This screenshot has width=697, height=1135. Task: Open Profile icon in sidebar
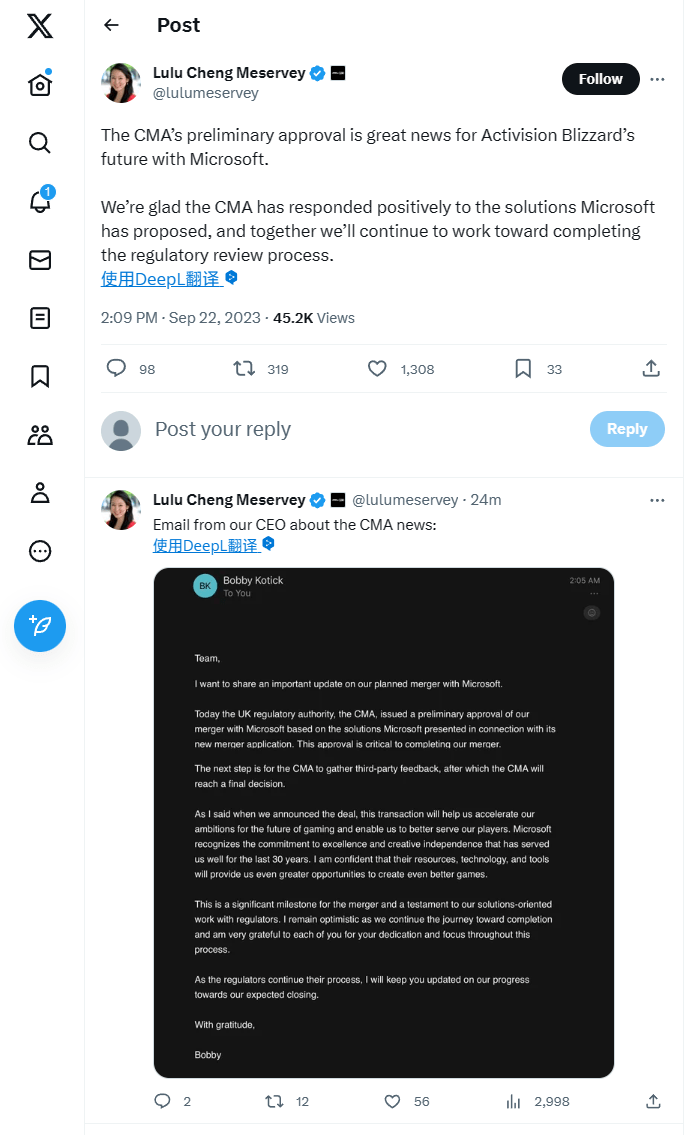pos(40,492)
